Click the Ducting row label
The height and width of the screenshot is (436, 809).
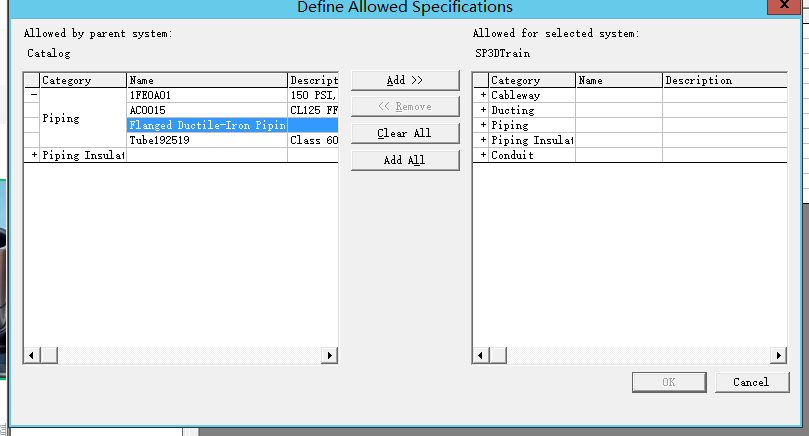pos(513,110)
